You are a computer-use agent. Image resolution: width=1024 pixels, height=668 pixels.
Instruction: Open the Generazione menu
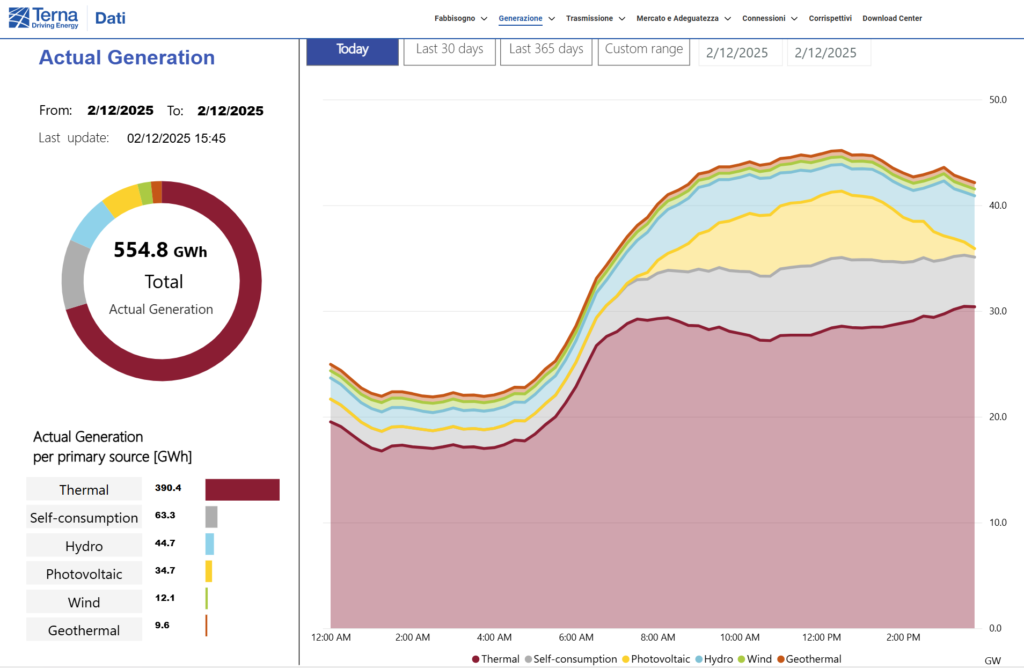click(x=520, y=18)
